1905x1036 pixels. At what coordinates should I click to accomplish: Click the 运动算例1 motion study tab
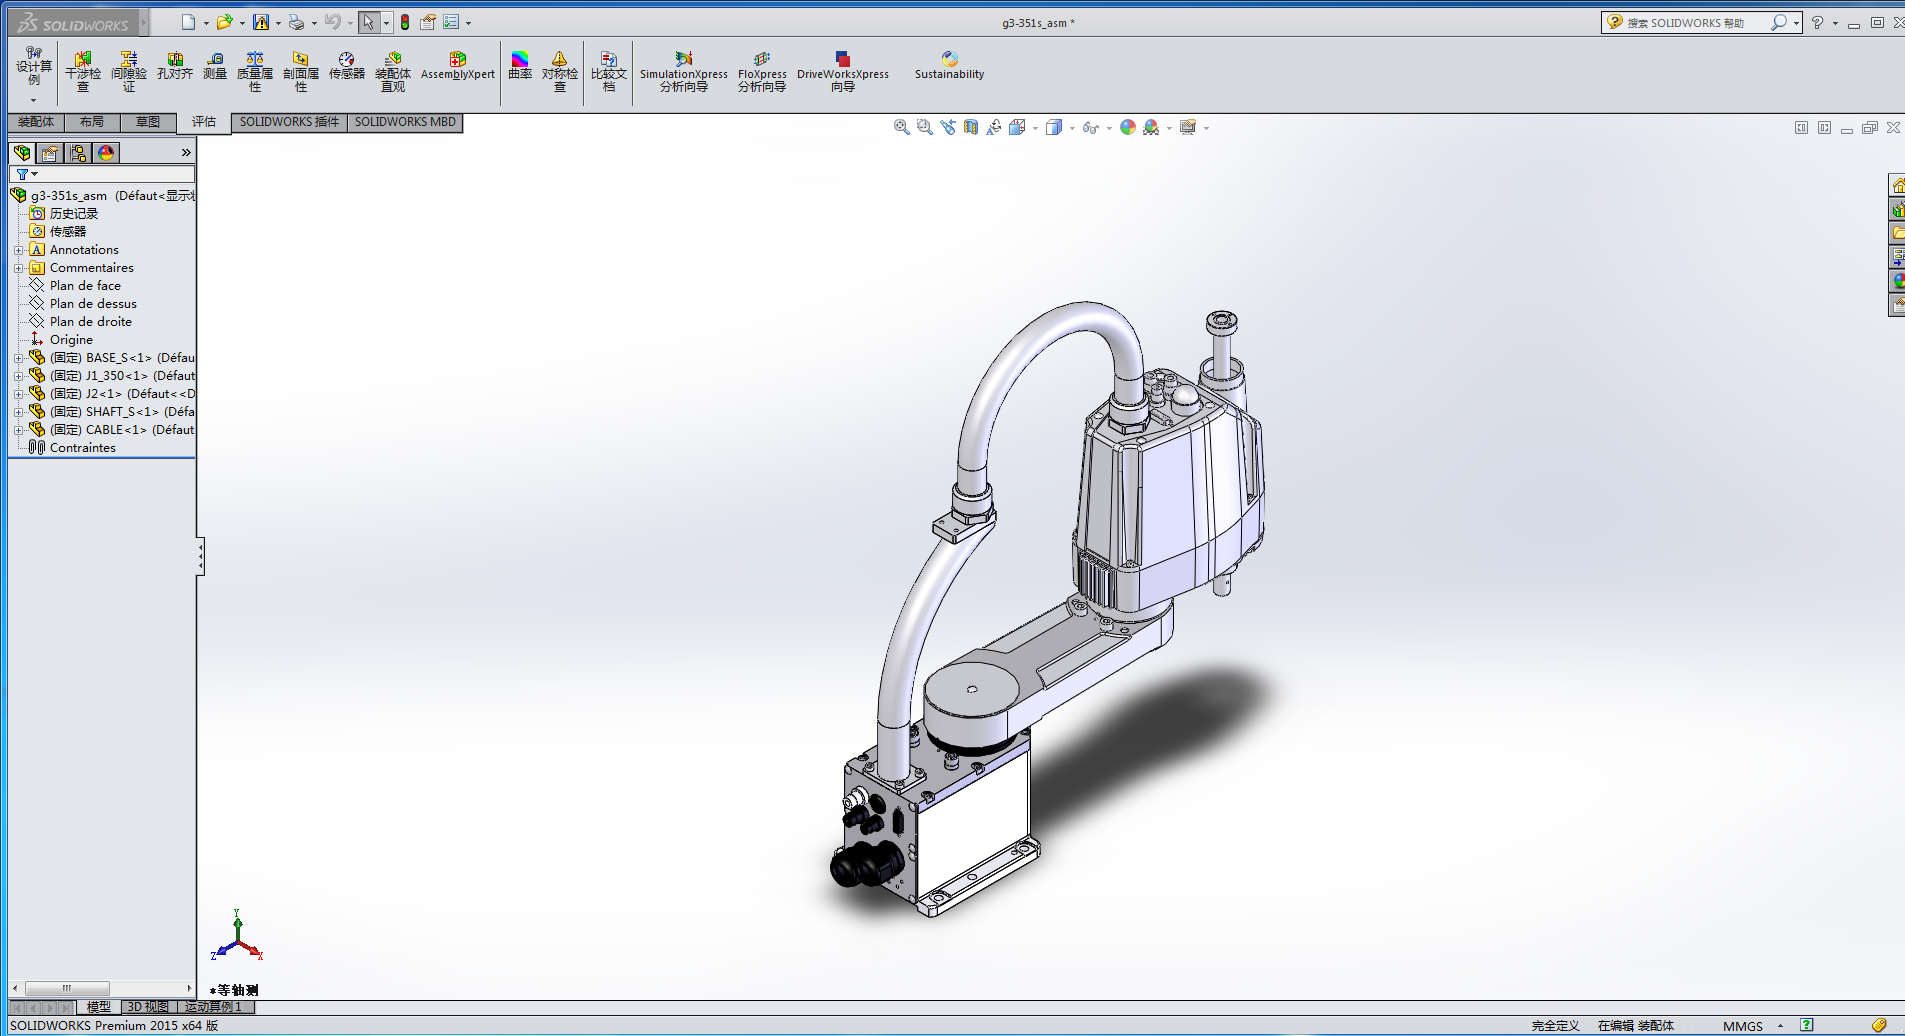coord(214,1007)
